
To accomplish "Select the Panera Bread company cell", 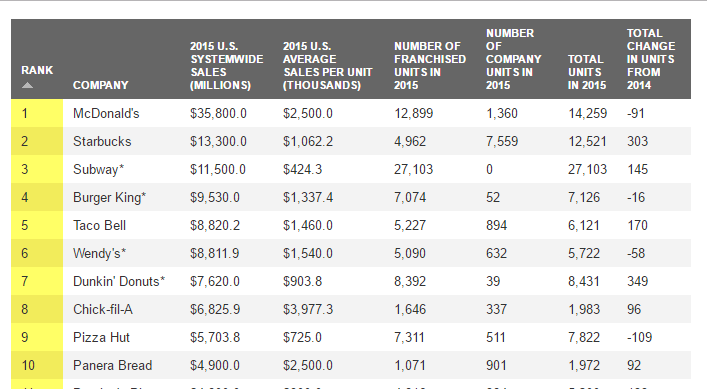I will click(112, 365).
